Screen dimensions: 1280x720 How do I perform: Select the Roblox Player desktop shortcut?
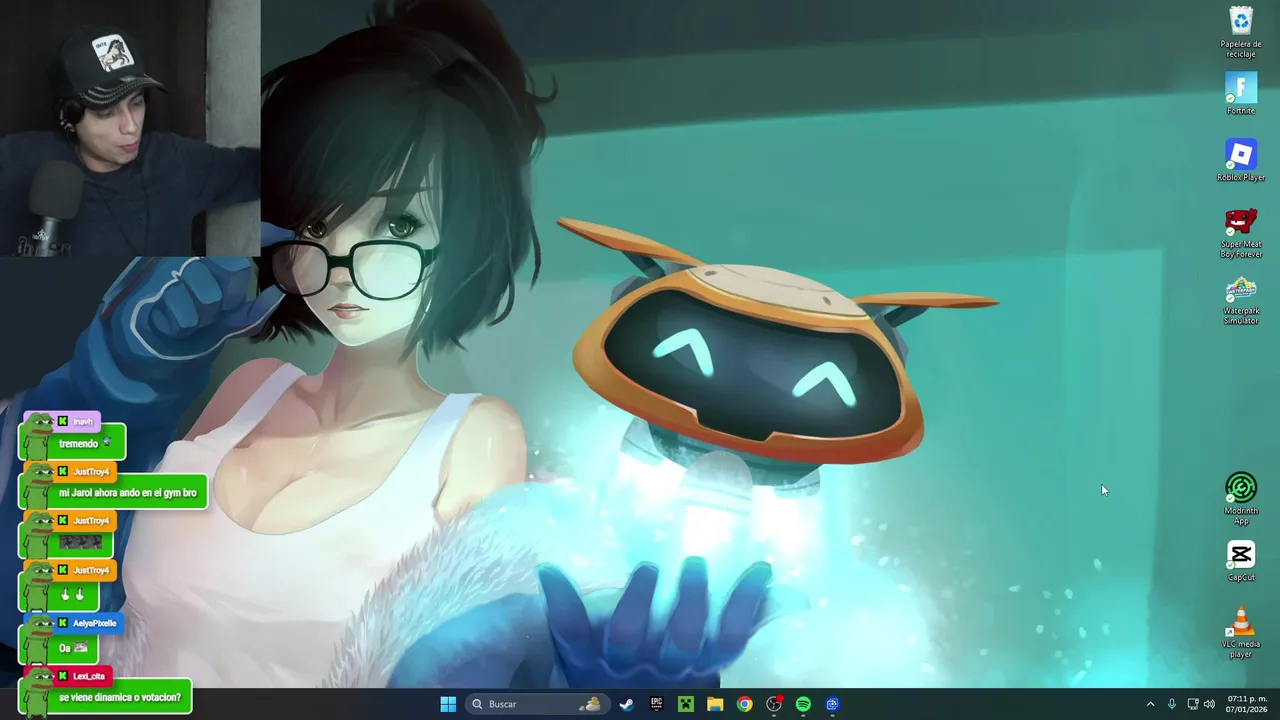1241,160
